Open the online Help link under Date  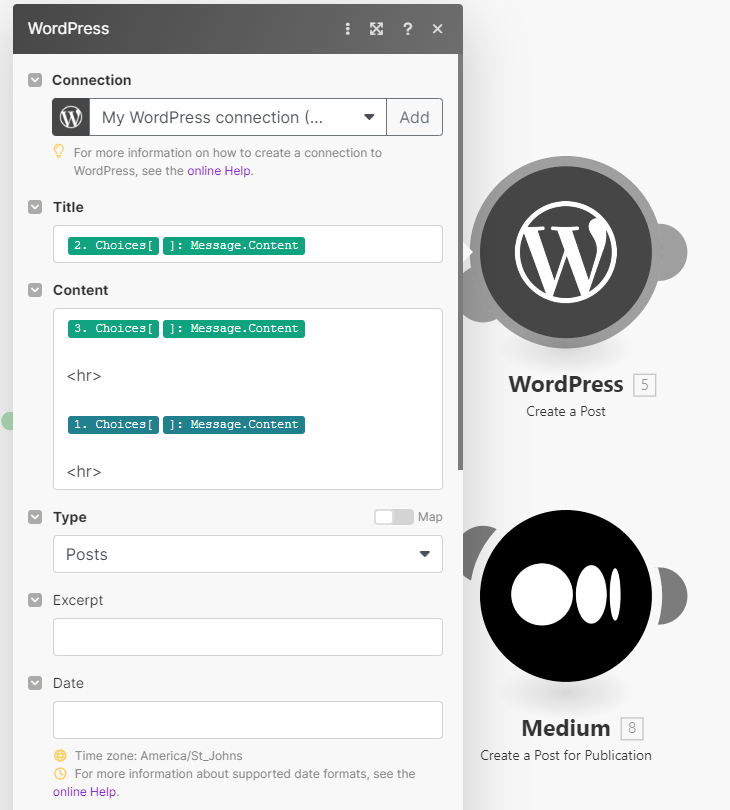[x=85, y=792]
